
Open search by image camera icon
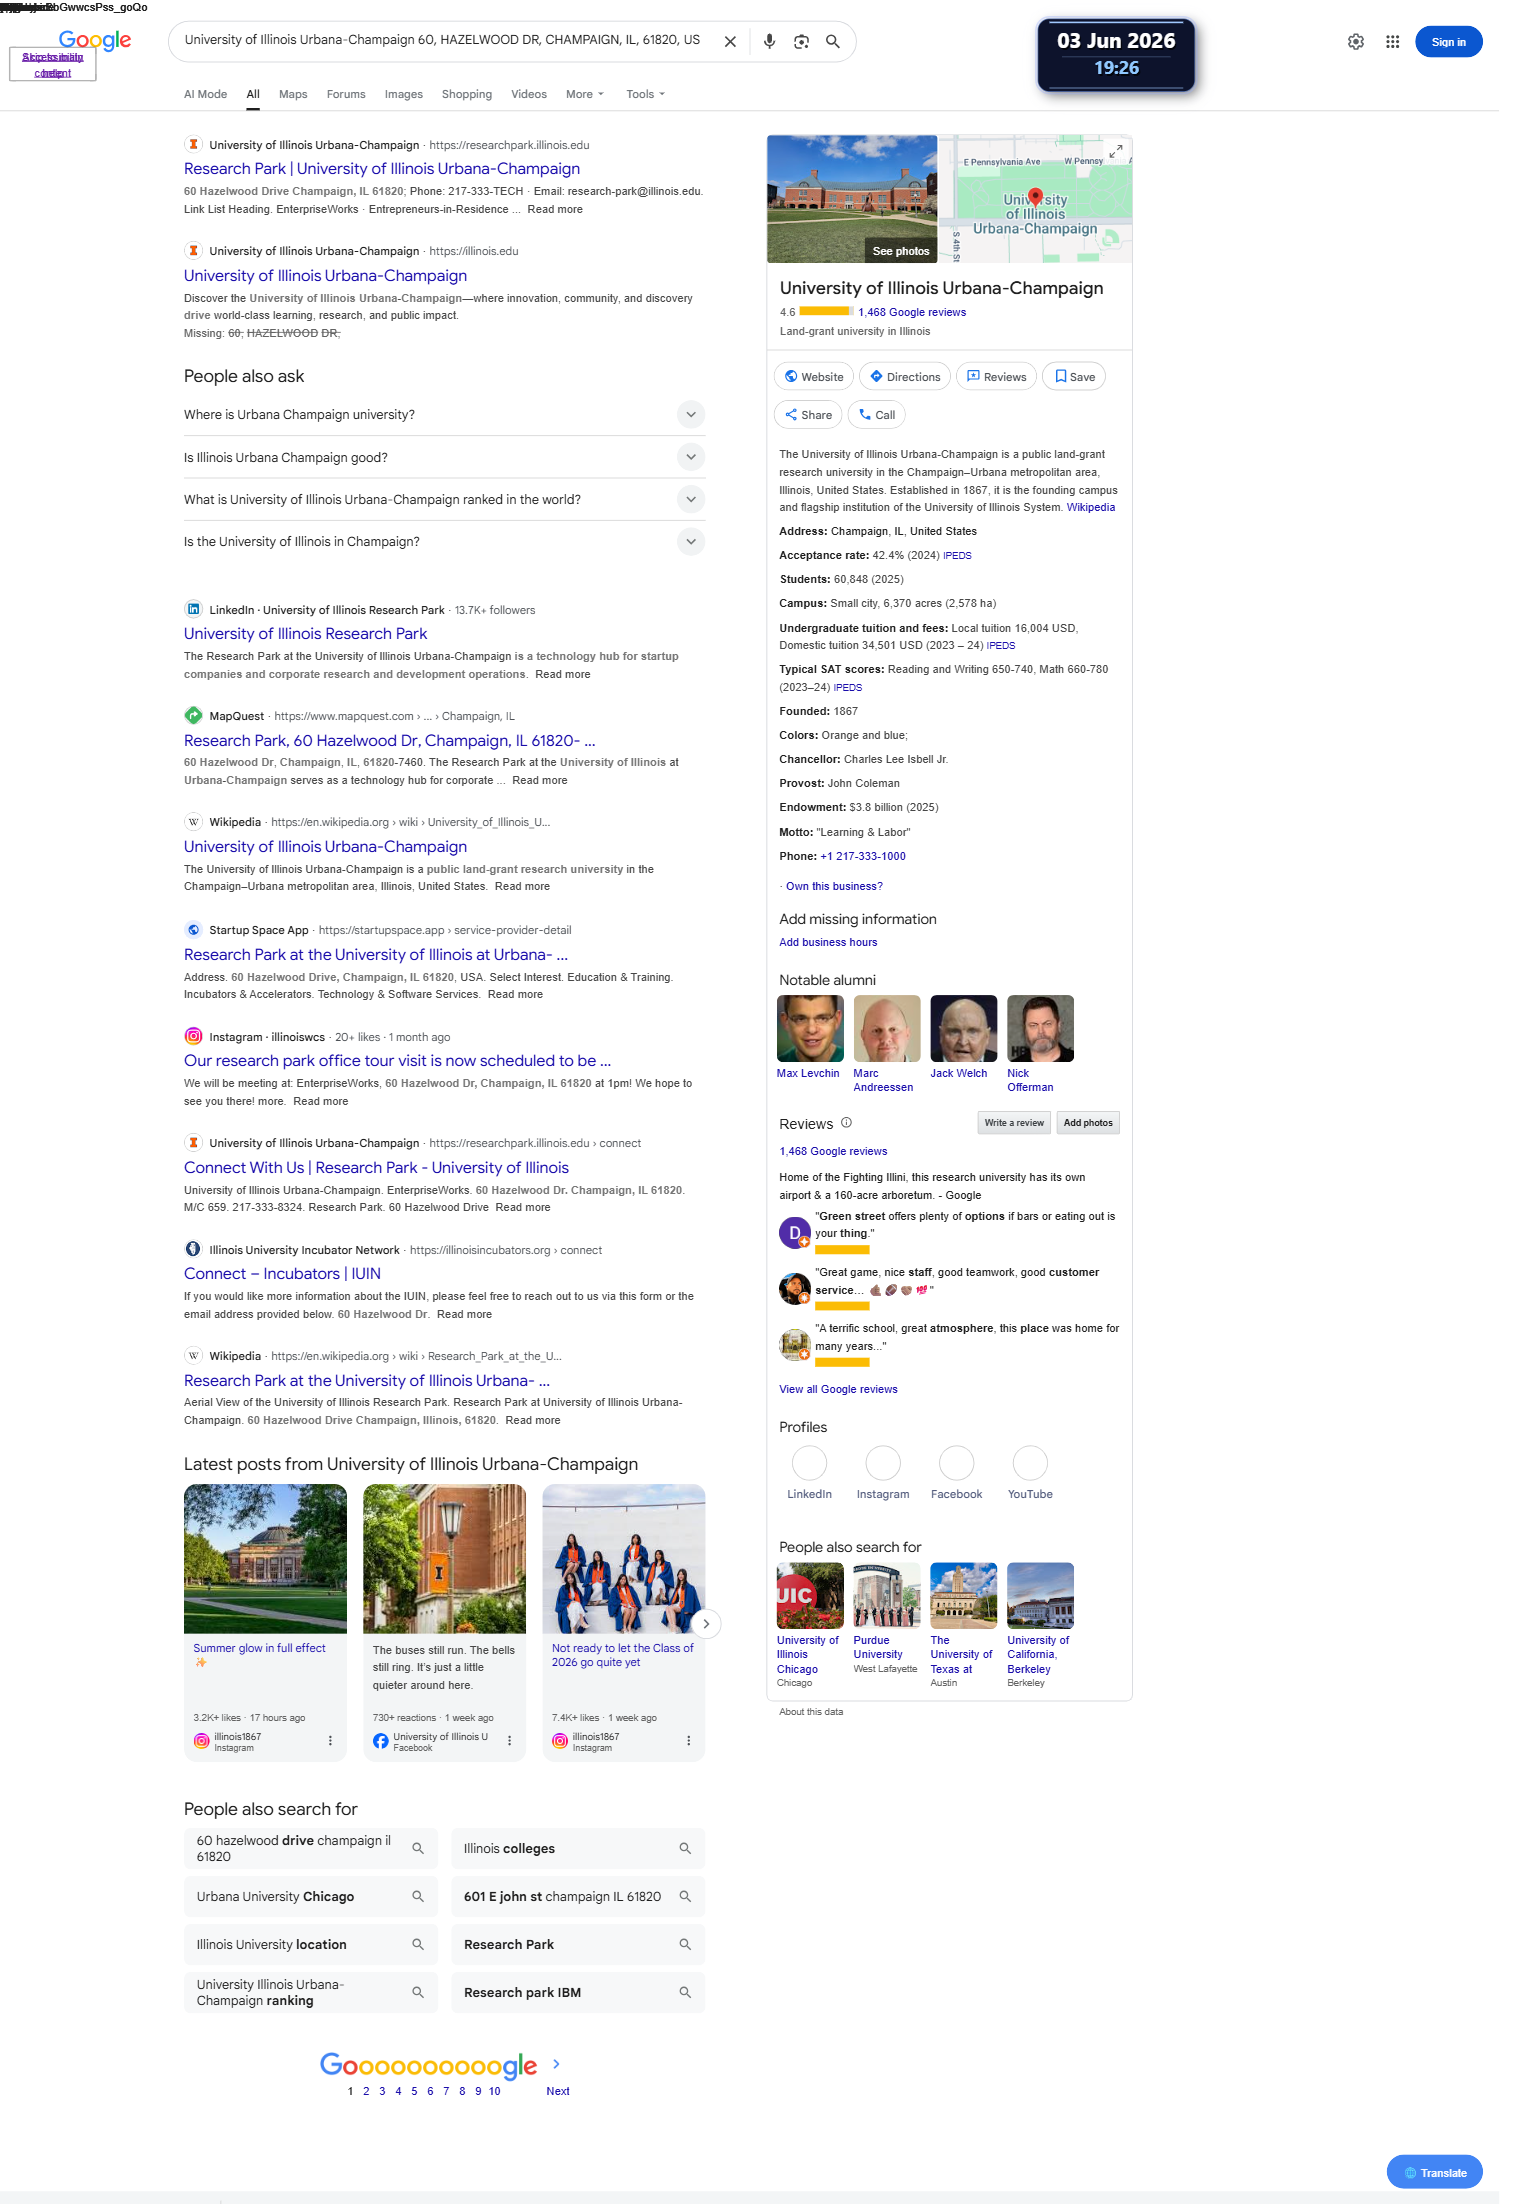point(801,42)
